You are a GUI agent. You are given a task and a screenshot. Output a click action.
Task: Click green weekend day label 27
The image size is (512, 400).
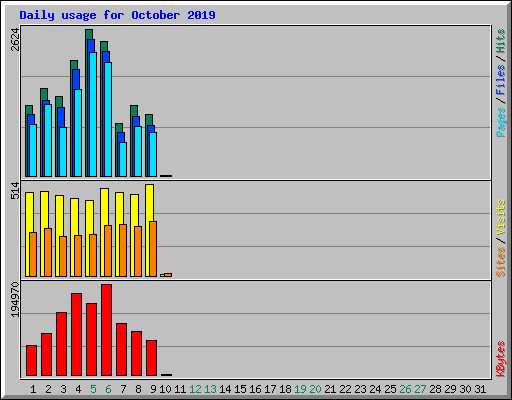pyautogui.click(x=420, y=389)
